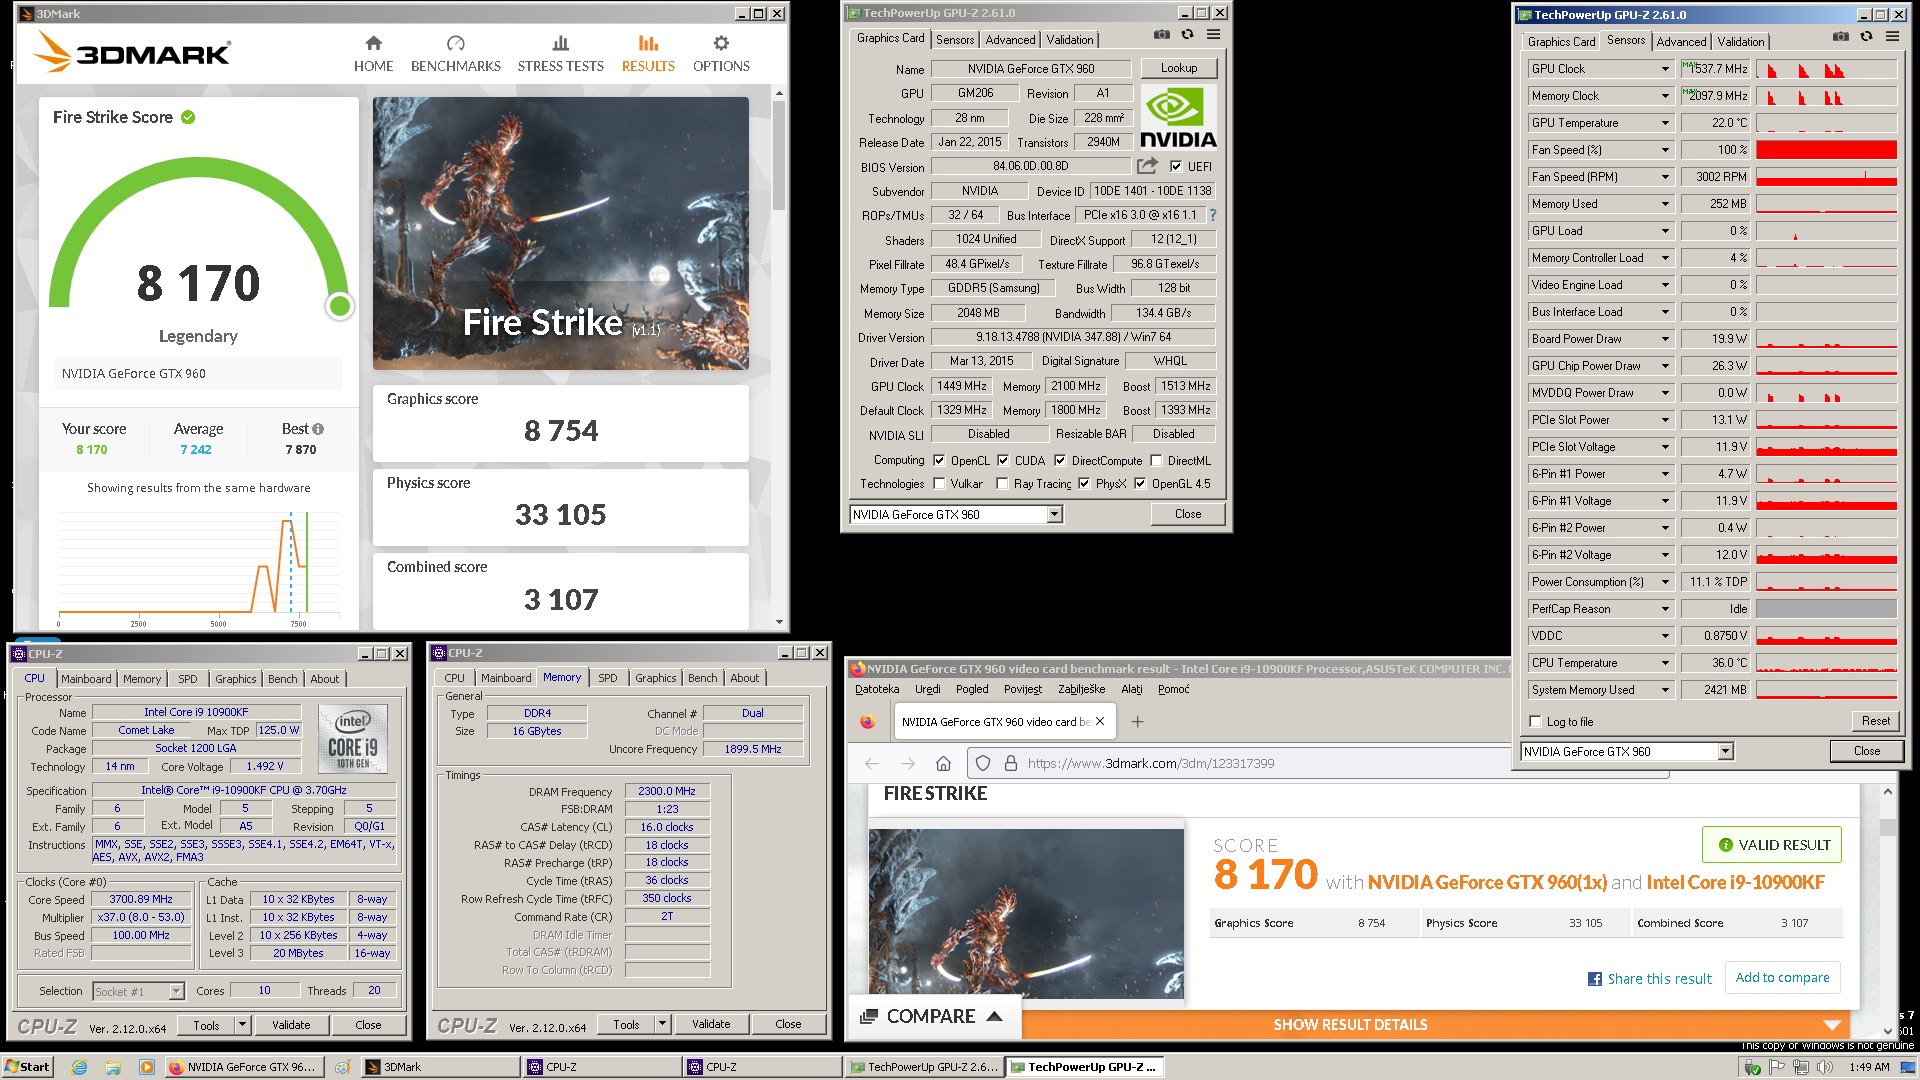This screenshot has height=1080, width=1920.
Task: Expand GPU Clock sensor dropdown
Action: (x=1665, y=69)
